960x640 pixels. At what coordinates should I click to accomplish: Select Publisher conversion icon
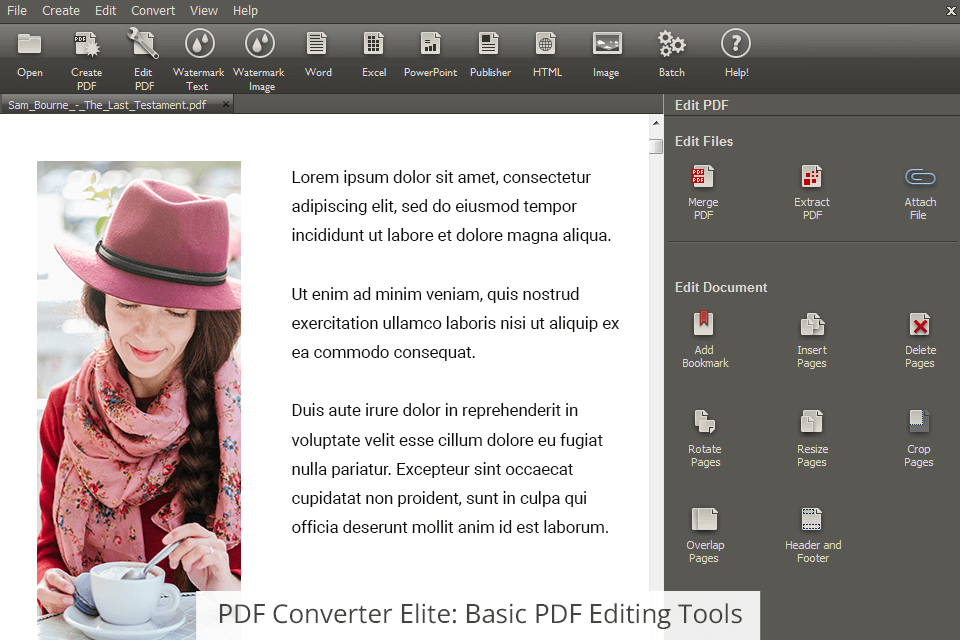[x=489, y=43]
